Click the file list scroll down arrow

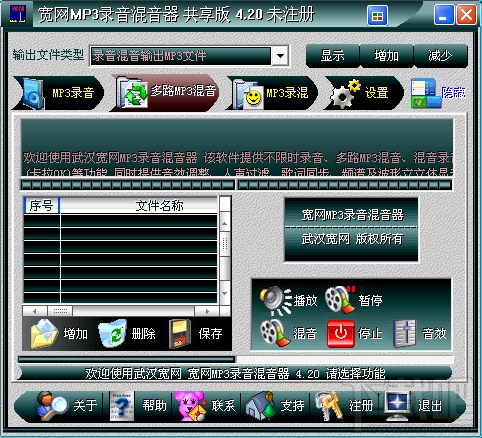pyautogui.click(x=225, y=293)
